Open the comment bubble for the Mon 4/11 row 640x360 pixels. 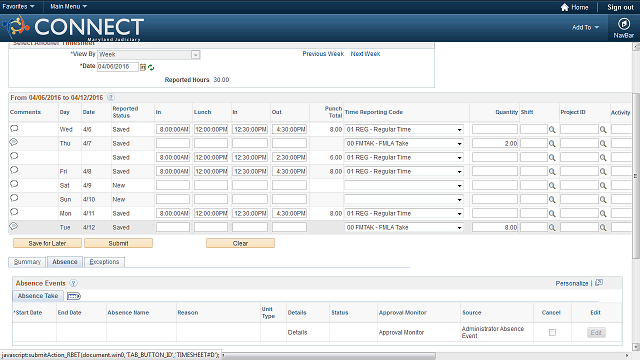click(x=14, y=212)
